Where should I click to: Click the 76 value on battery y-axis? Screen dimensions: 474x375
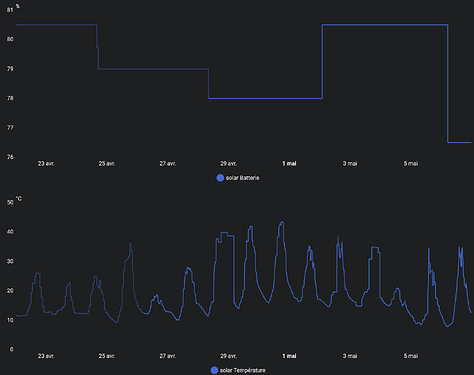click(10, 157)
